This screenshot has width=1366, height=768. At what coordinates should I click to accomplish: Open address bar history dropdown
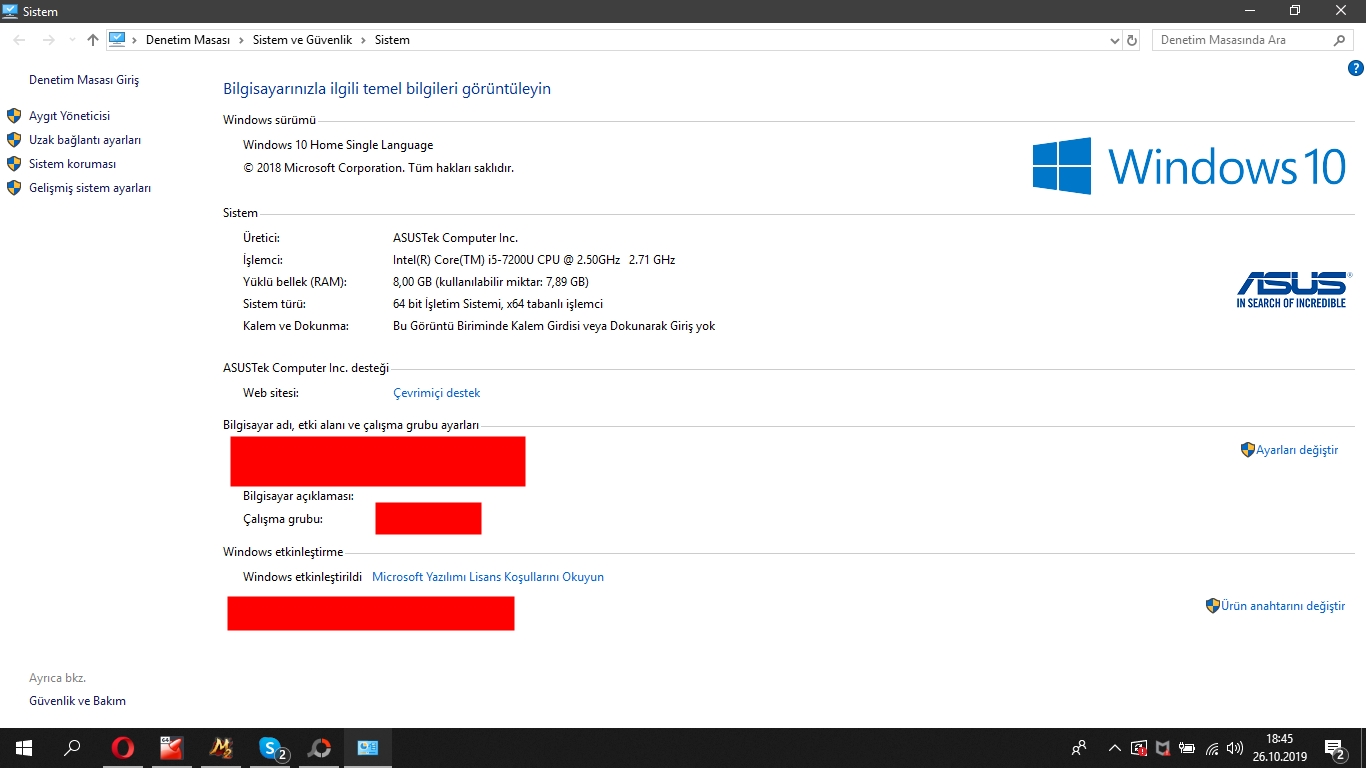[x=1115, y=40]
